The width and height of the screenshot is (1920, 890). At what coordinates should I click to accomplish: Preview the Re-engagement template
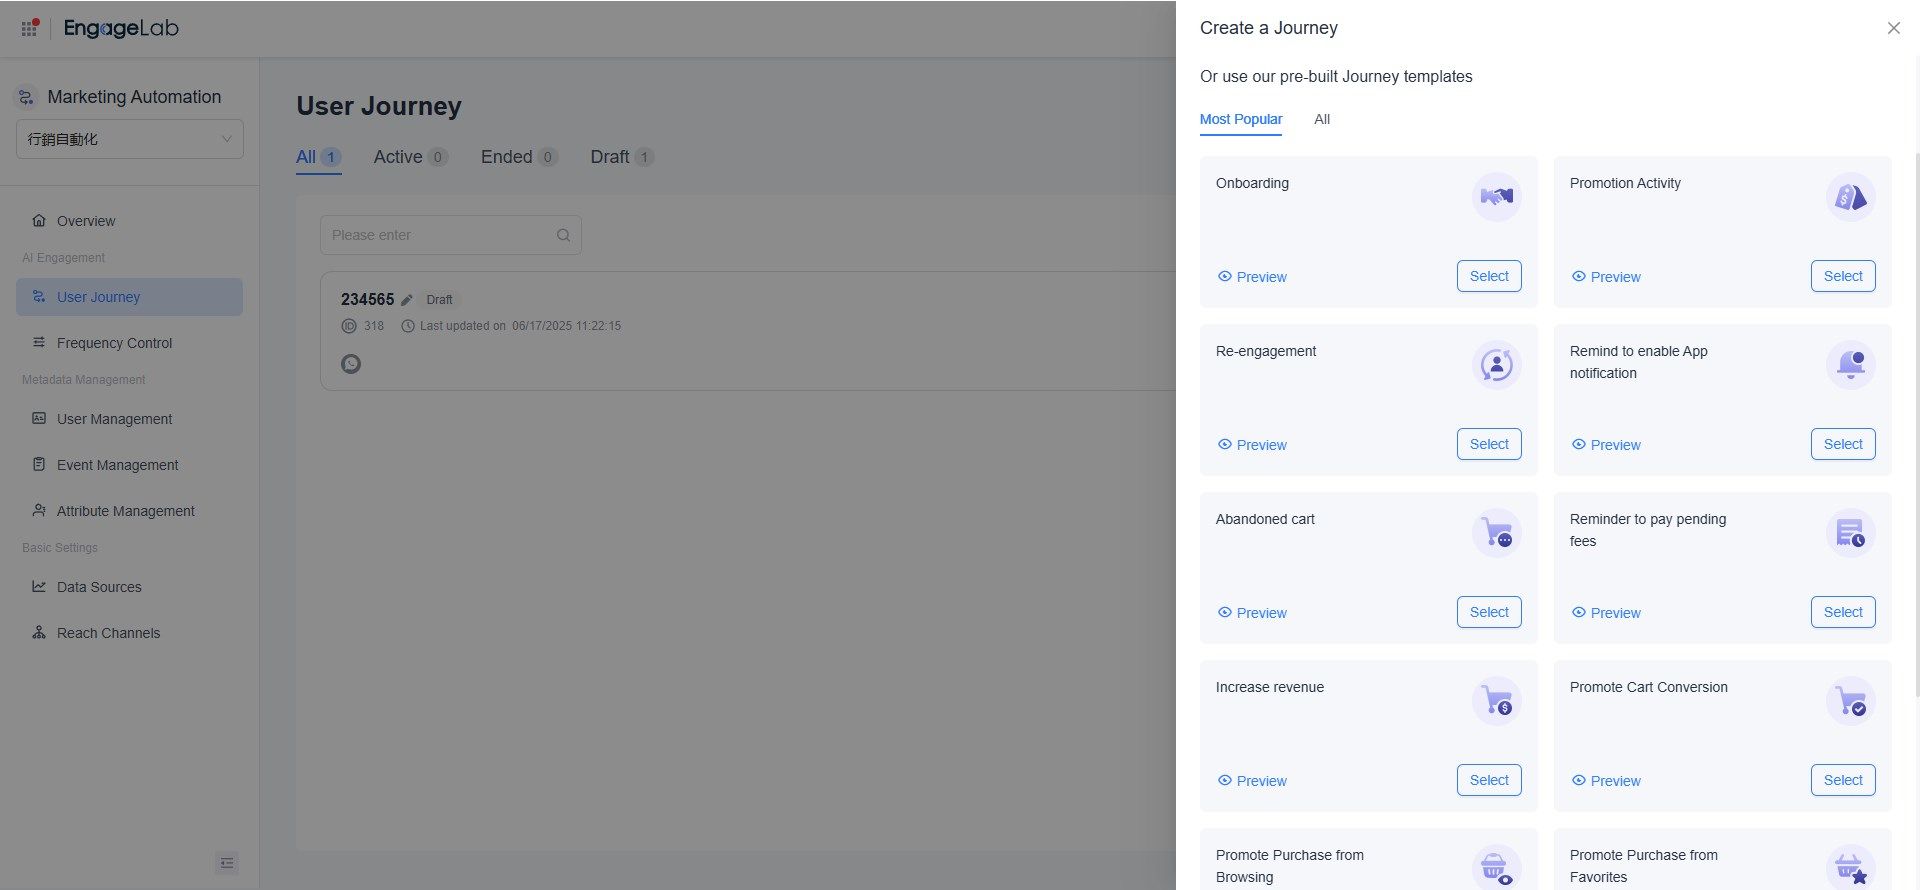click(x=1252, y=445)
